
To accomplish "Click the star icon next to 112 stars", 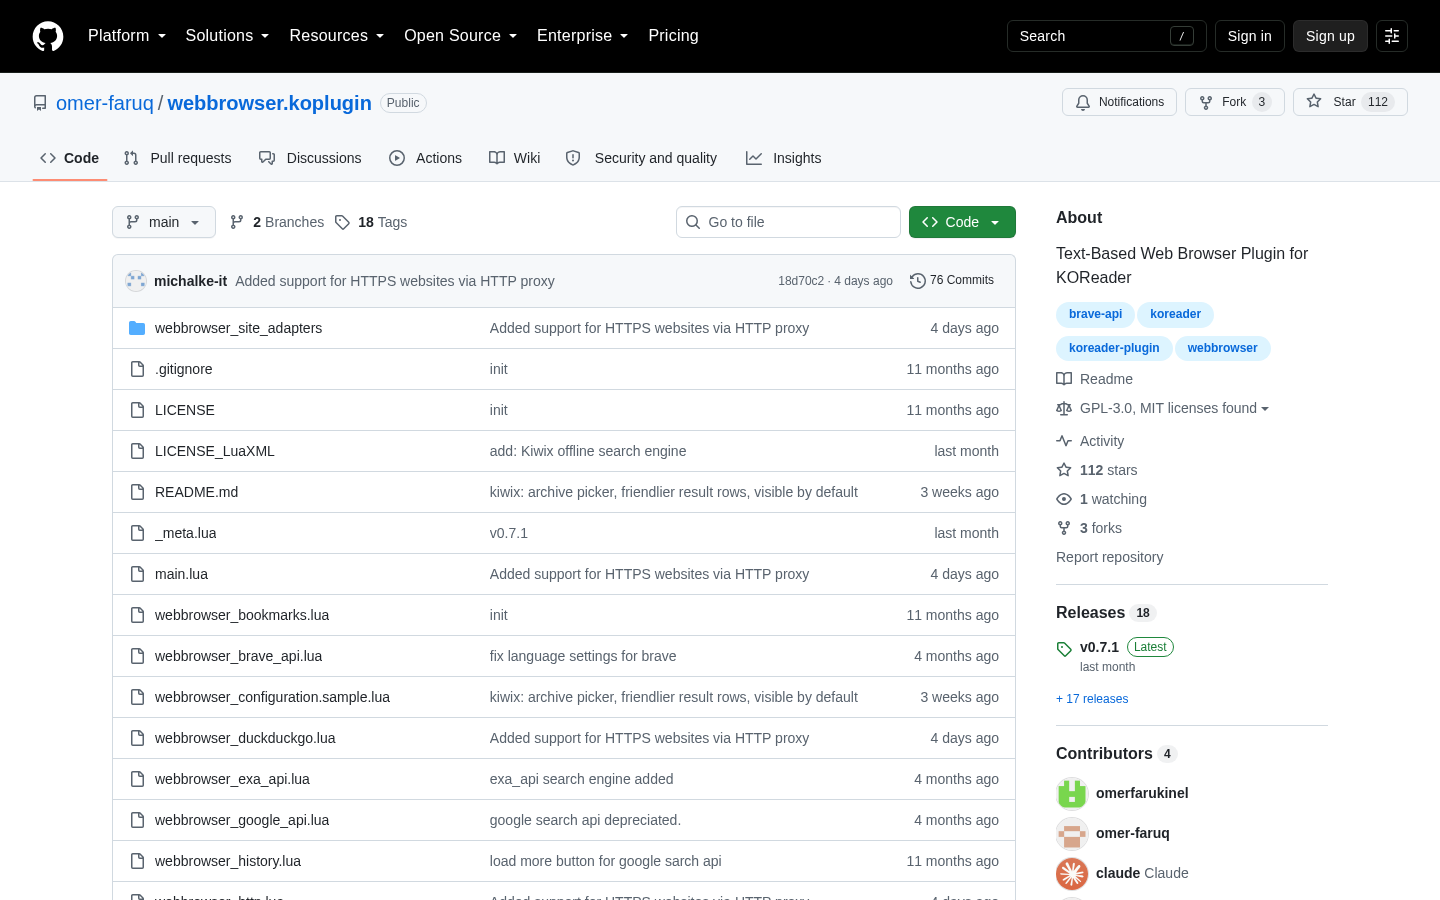I will [x=1064, y=470].
